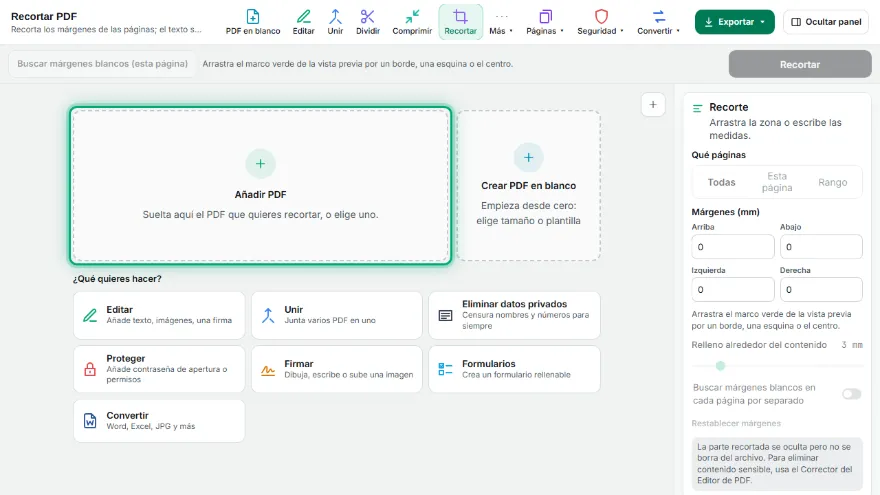The height and width of the screenshot is (495, 880).
Task: Hide the side panel with Ocultar panel
Action: click(826, 22)
